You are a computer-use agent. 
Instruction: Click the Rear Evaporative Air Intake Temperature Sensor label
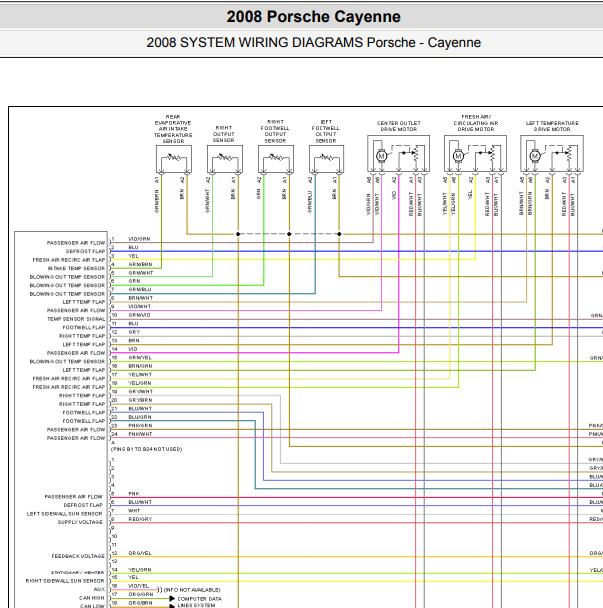tap(173, 129)
